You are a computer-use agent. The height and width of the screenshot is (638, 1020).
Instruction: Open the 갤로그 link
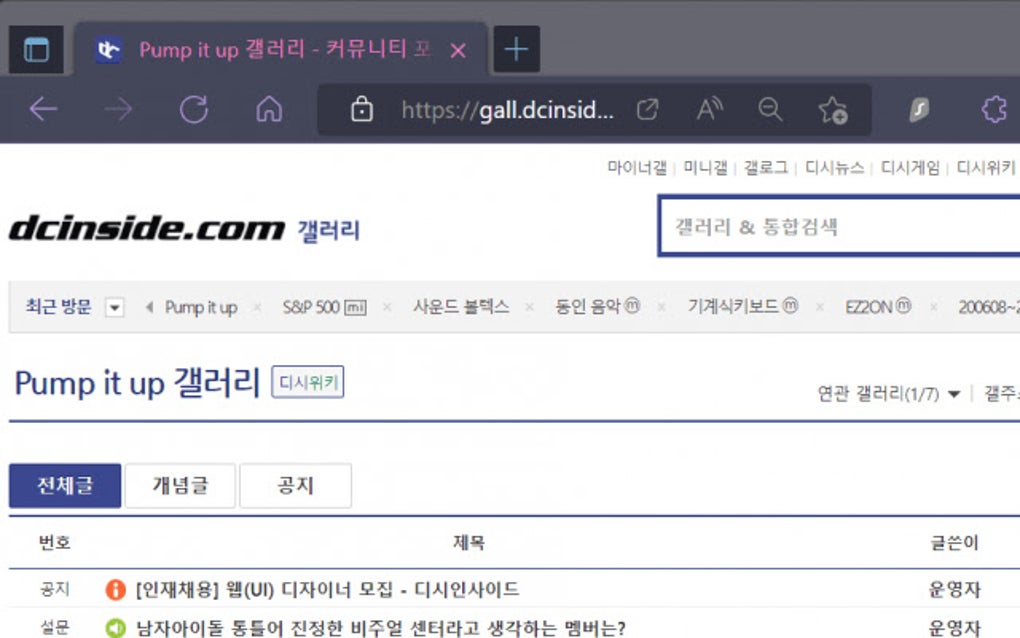pyautogui.click(x=766, y=168)
